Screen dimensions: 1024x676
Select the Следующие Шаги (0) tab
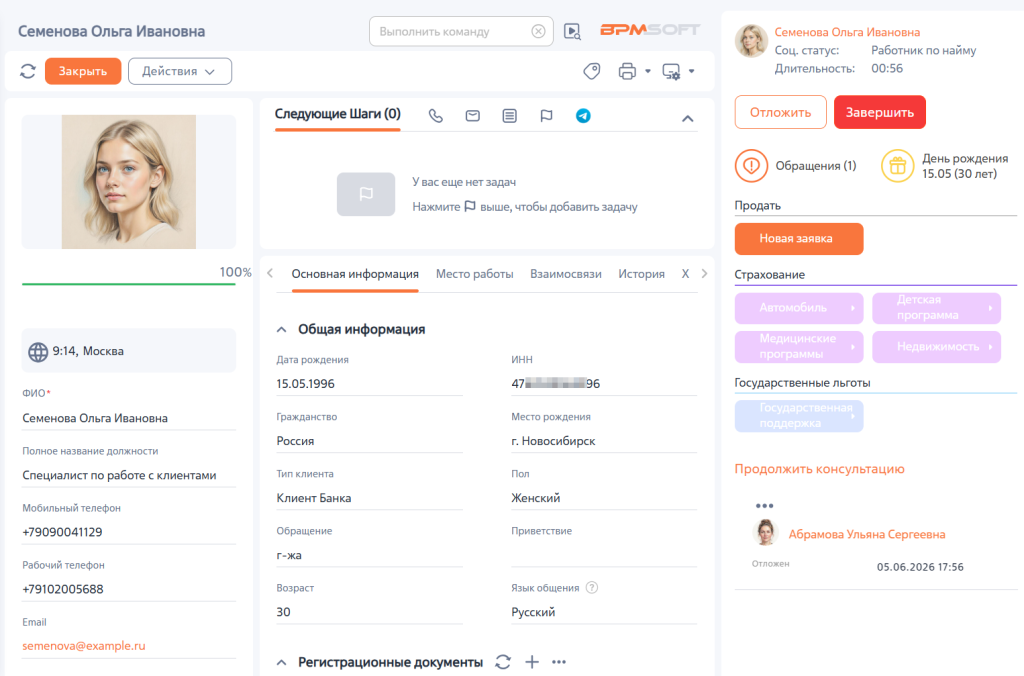[x=338, y=114]
